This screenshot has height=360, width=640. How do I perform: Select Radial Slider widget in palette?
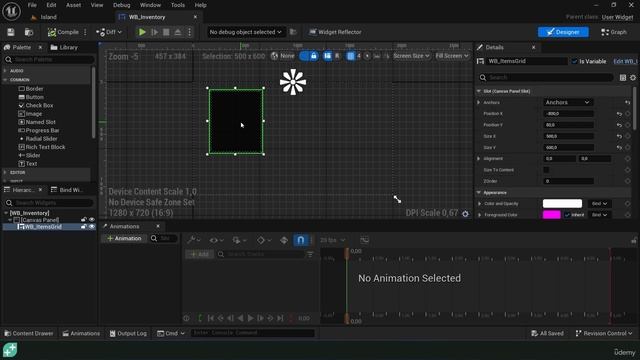tap(38, 139)
